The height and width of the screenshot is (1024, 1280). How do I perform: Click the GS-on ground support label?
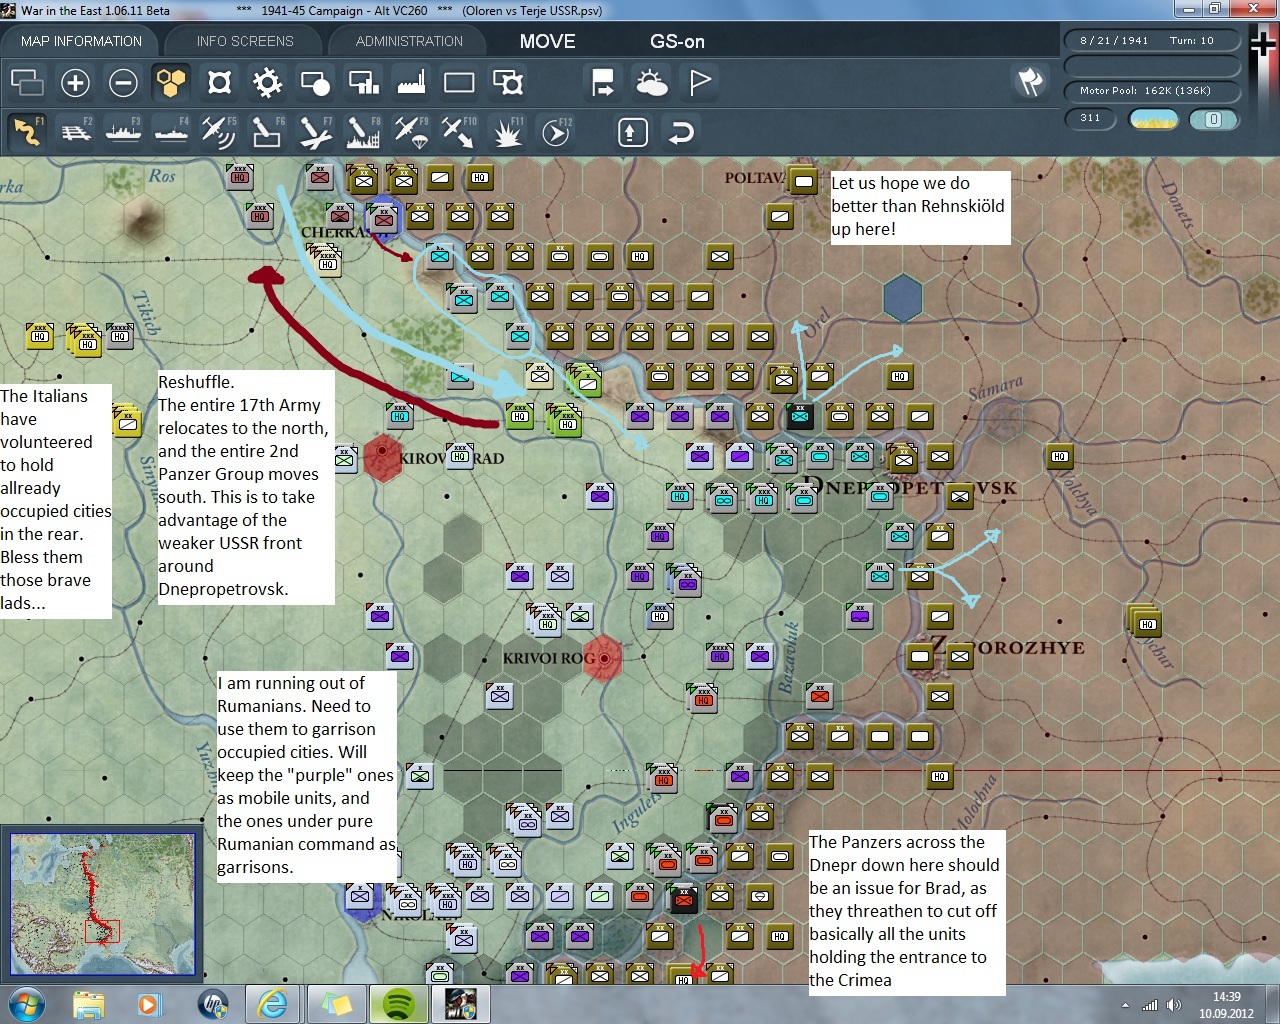pos(677,41)
